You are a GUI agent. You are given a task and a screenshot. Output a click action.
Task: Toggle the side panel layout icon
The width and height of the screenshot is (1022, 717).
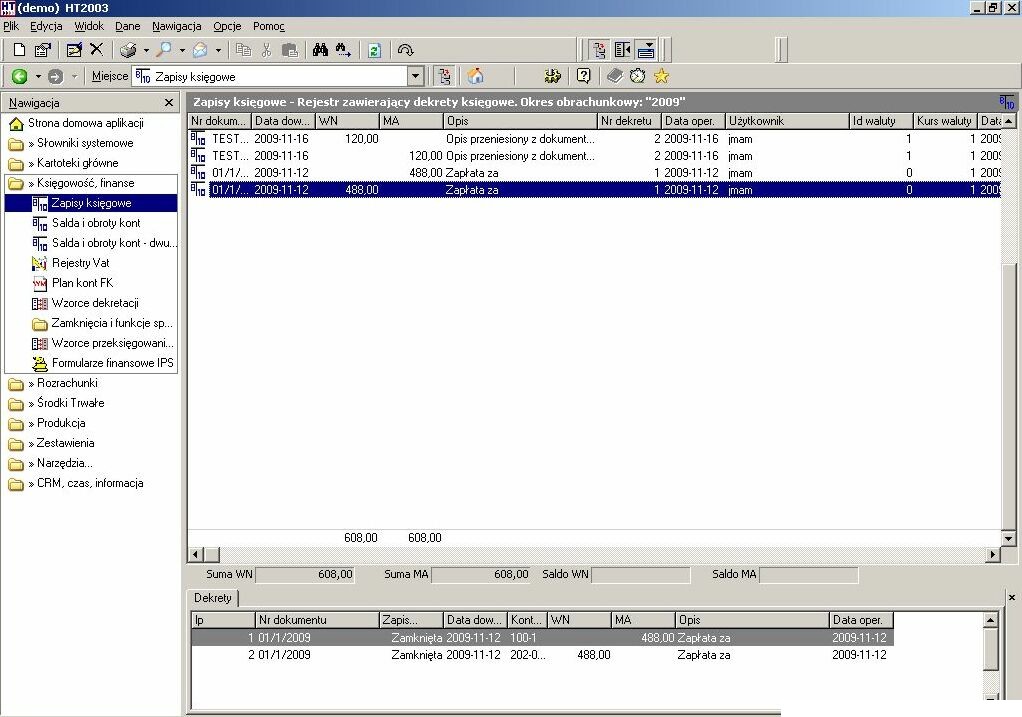click(x=622, y=50)
